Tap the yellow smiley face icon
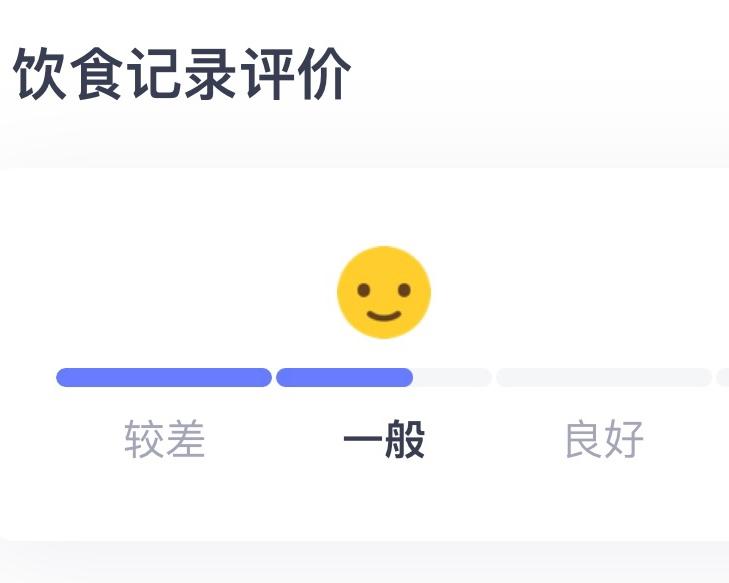Image resolution: width=729 pixels, height=583 pixels. click(x=384, y=292)
